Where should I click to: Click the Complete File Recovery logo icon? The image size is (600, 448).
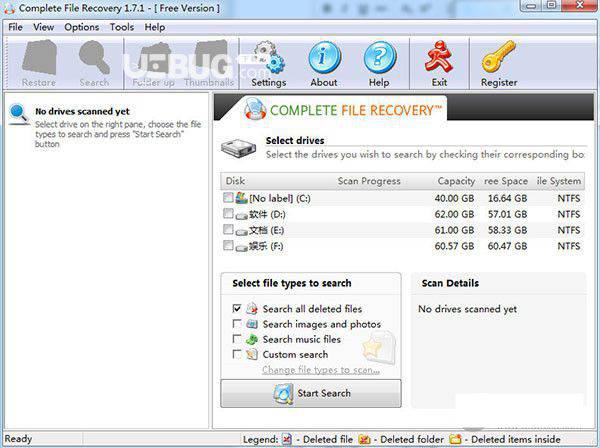(x=255, y=109)
